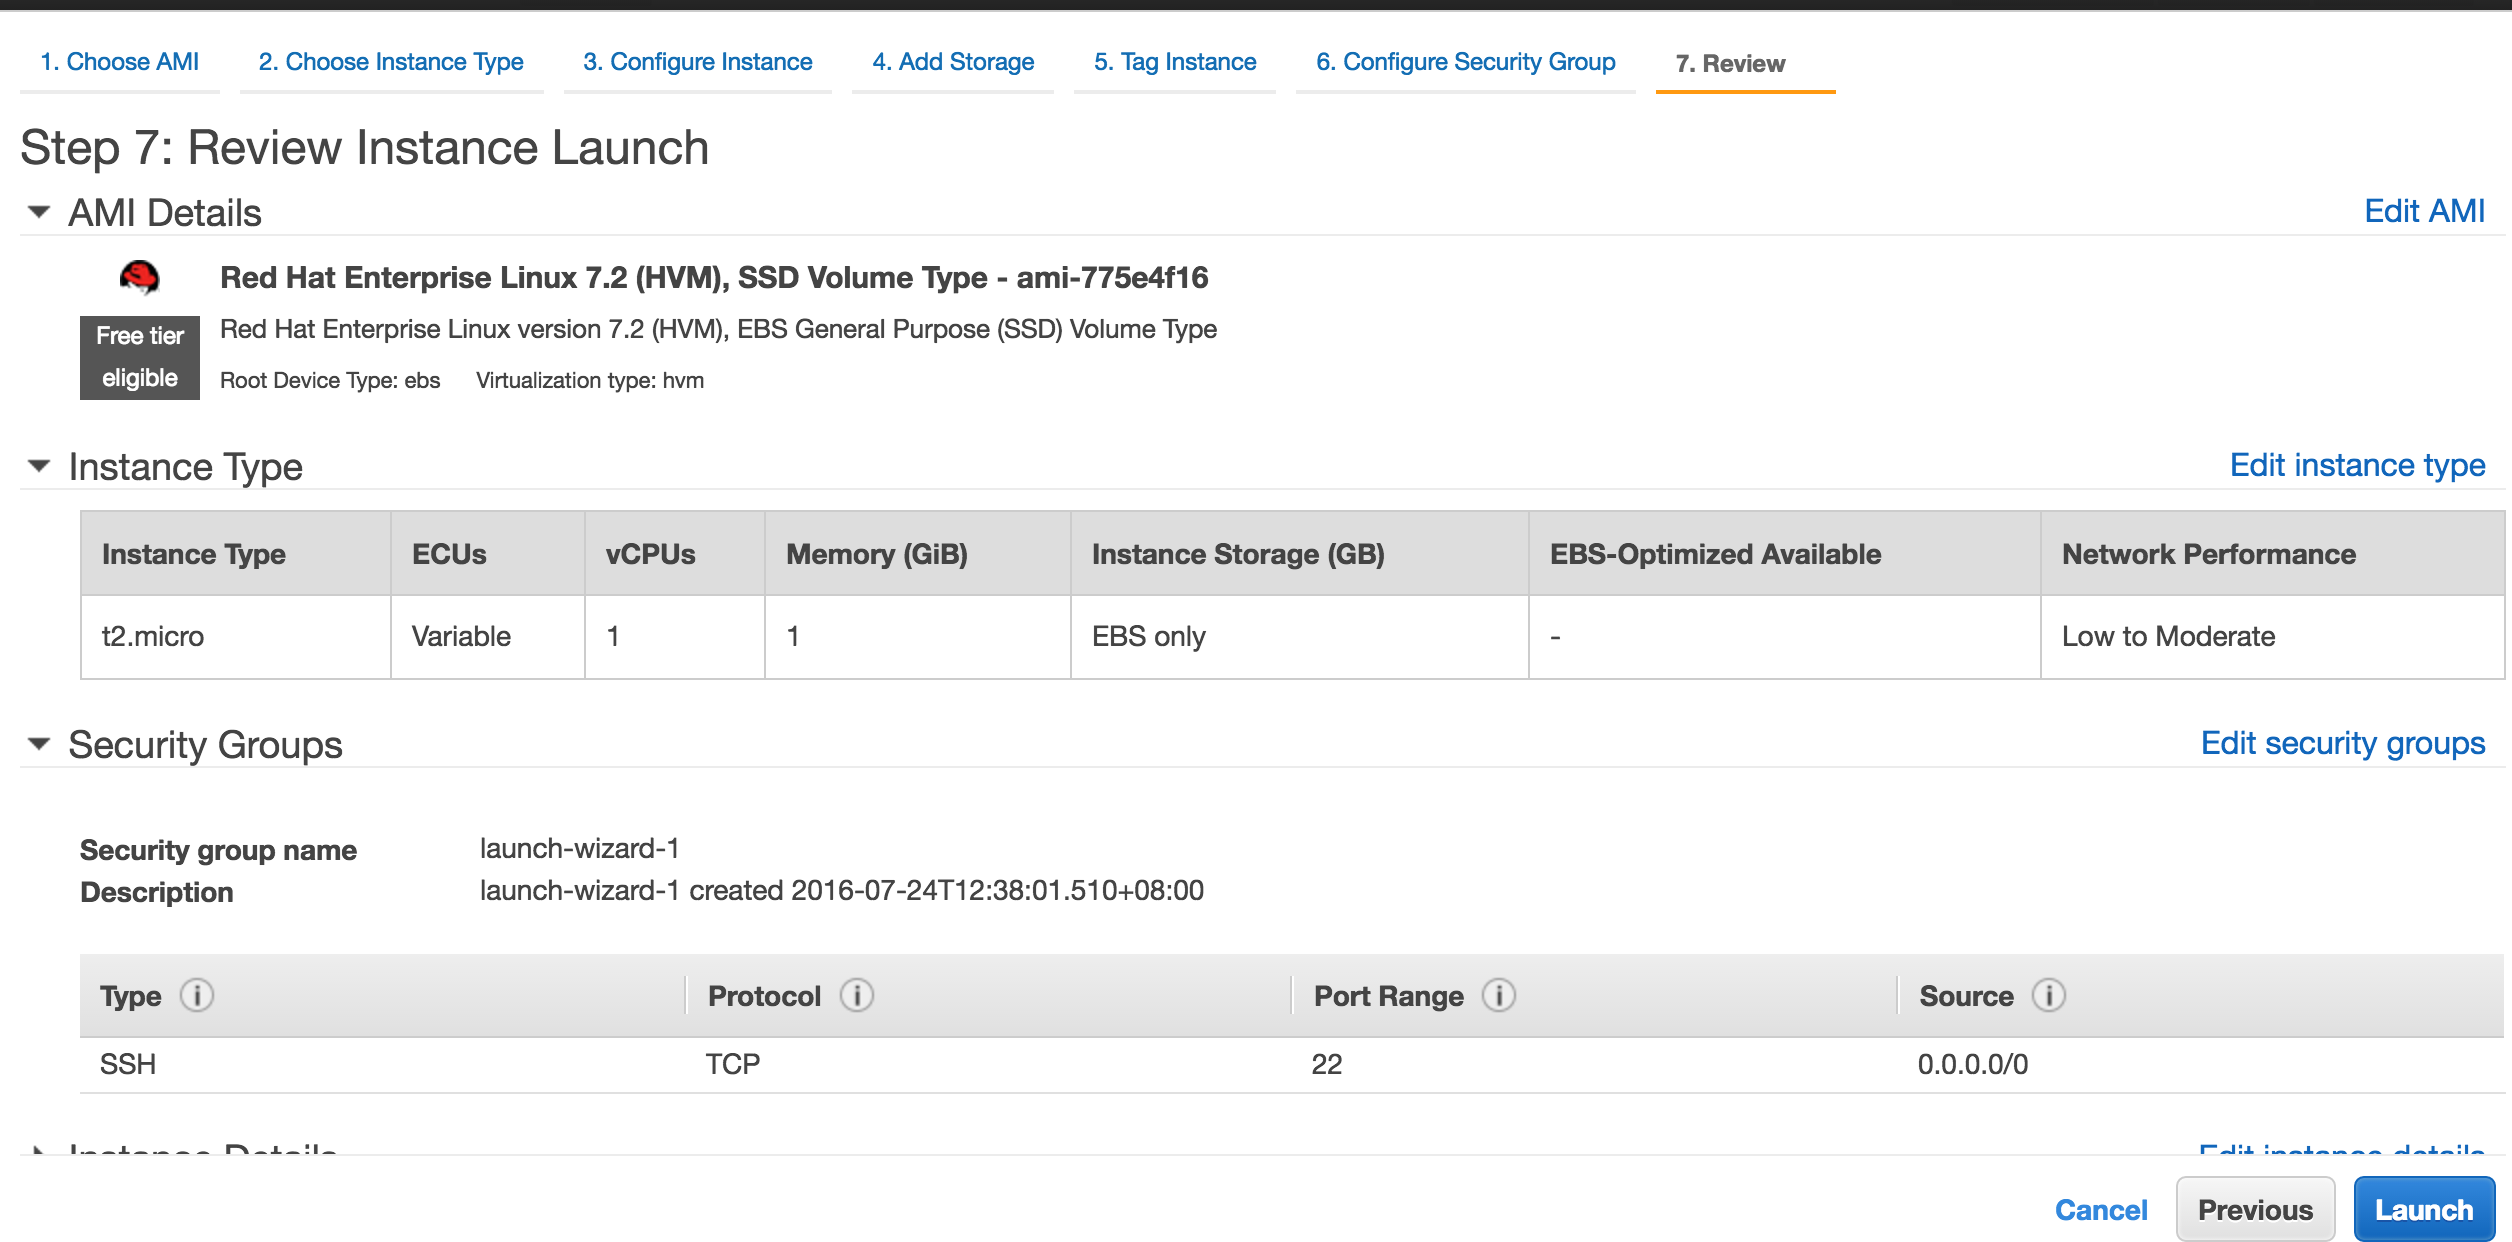This screenshot has height=1242, width=2512.
Task: Click the info icon next to Port Range
Action: pyautogui.click(x=1499, y=996)
